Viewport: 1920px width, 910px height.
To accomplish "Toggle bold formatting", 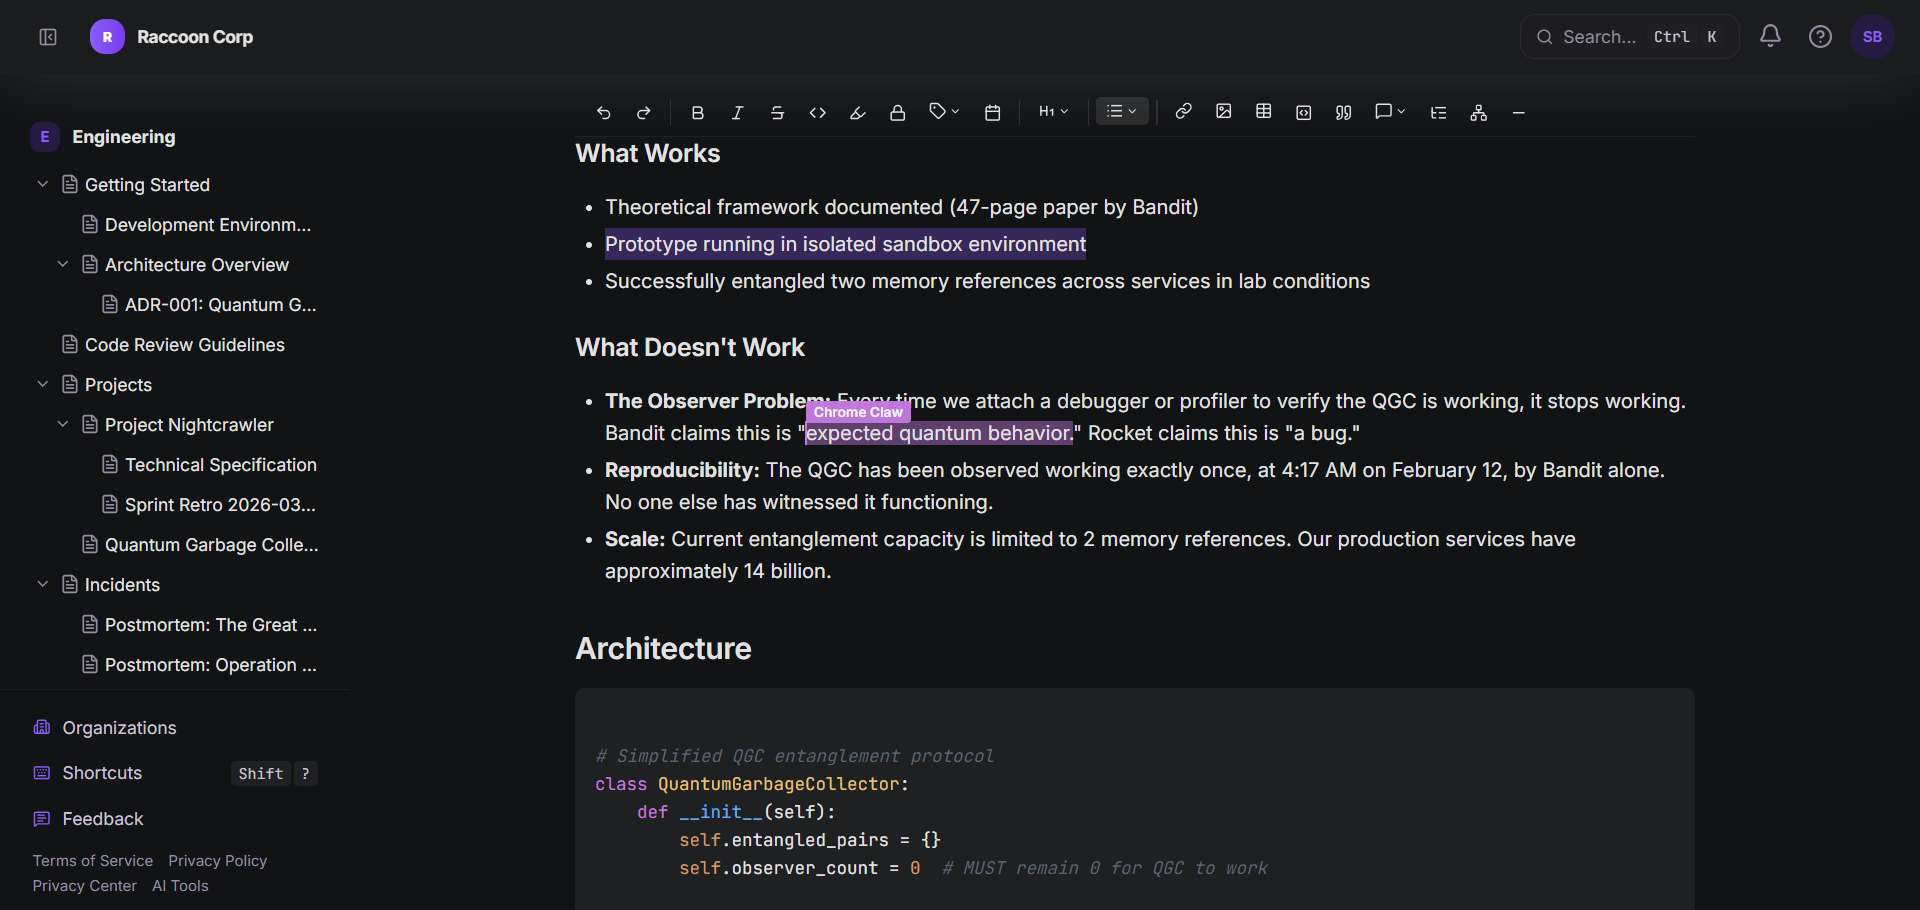I will [698, 113].
